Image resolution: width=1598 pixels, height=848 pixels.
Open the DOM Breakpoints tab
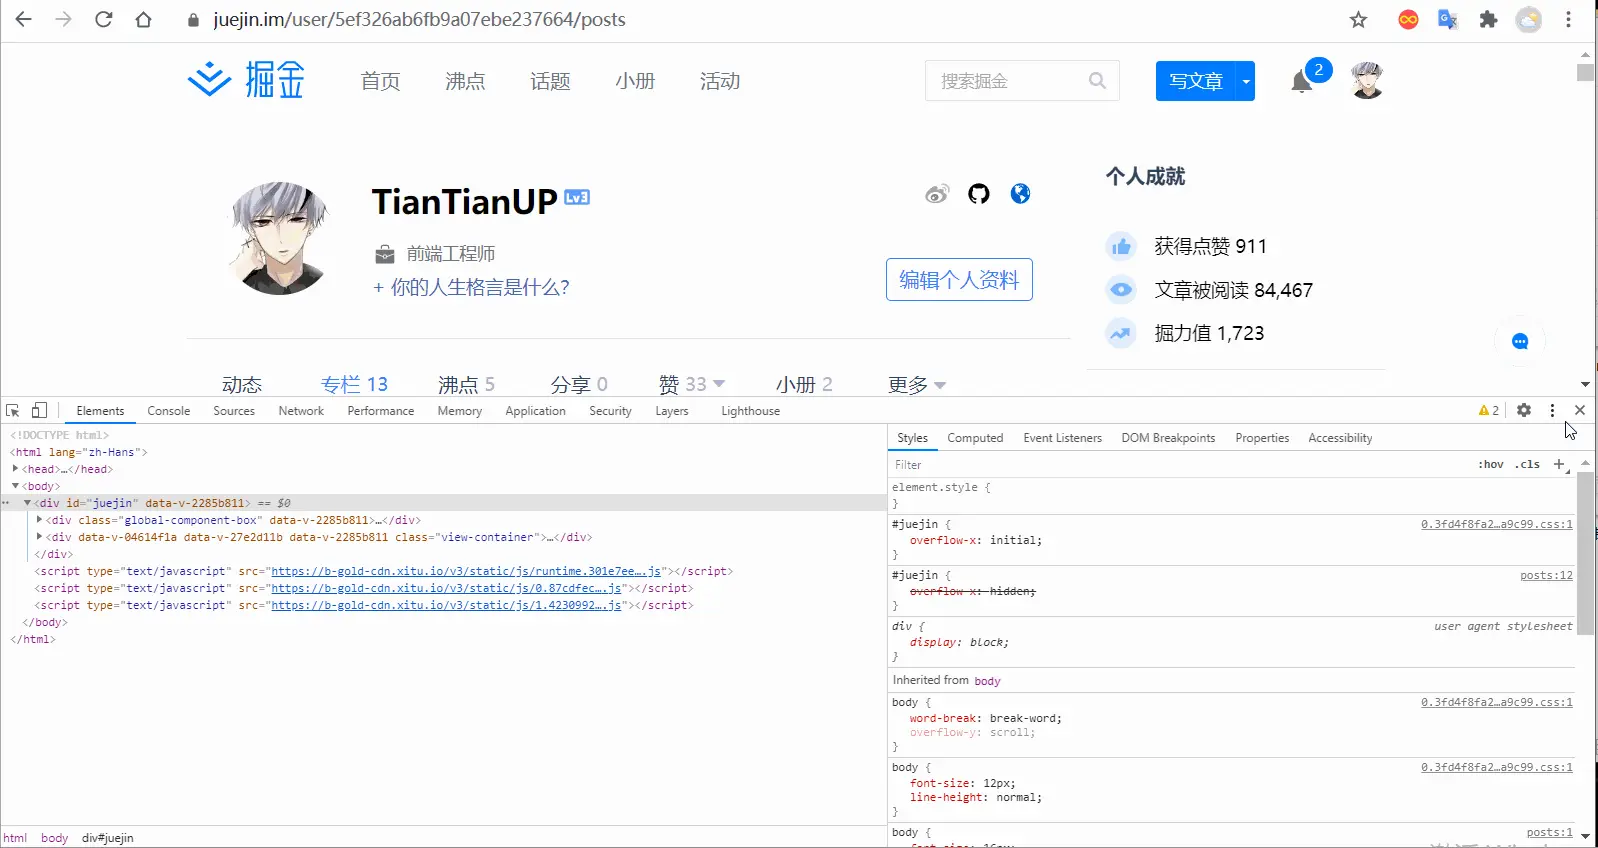(1168, 438)
